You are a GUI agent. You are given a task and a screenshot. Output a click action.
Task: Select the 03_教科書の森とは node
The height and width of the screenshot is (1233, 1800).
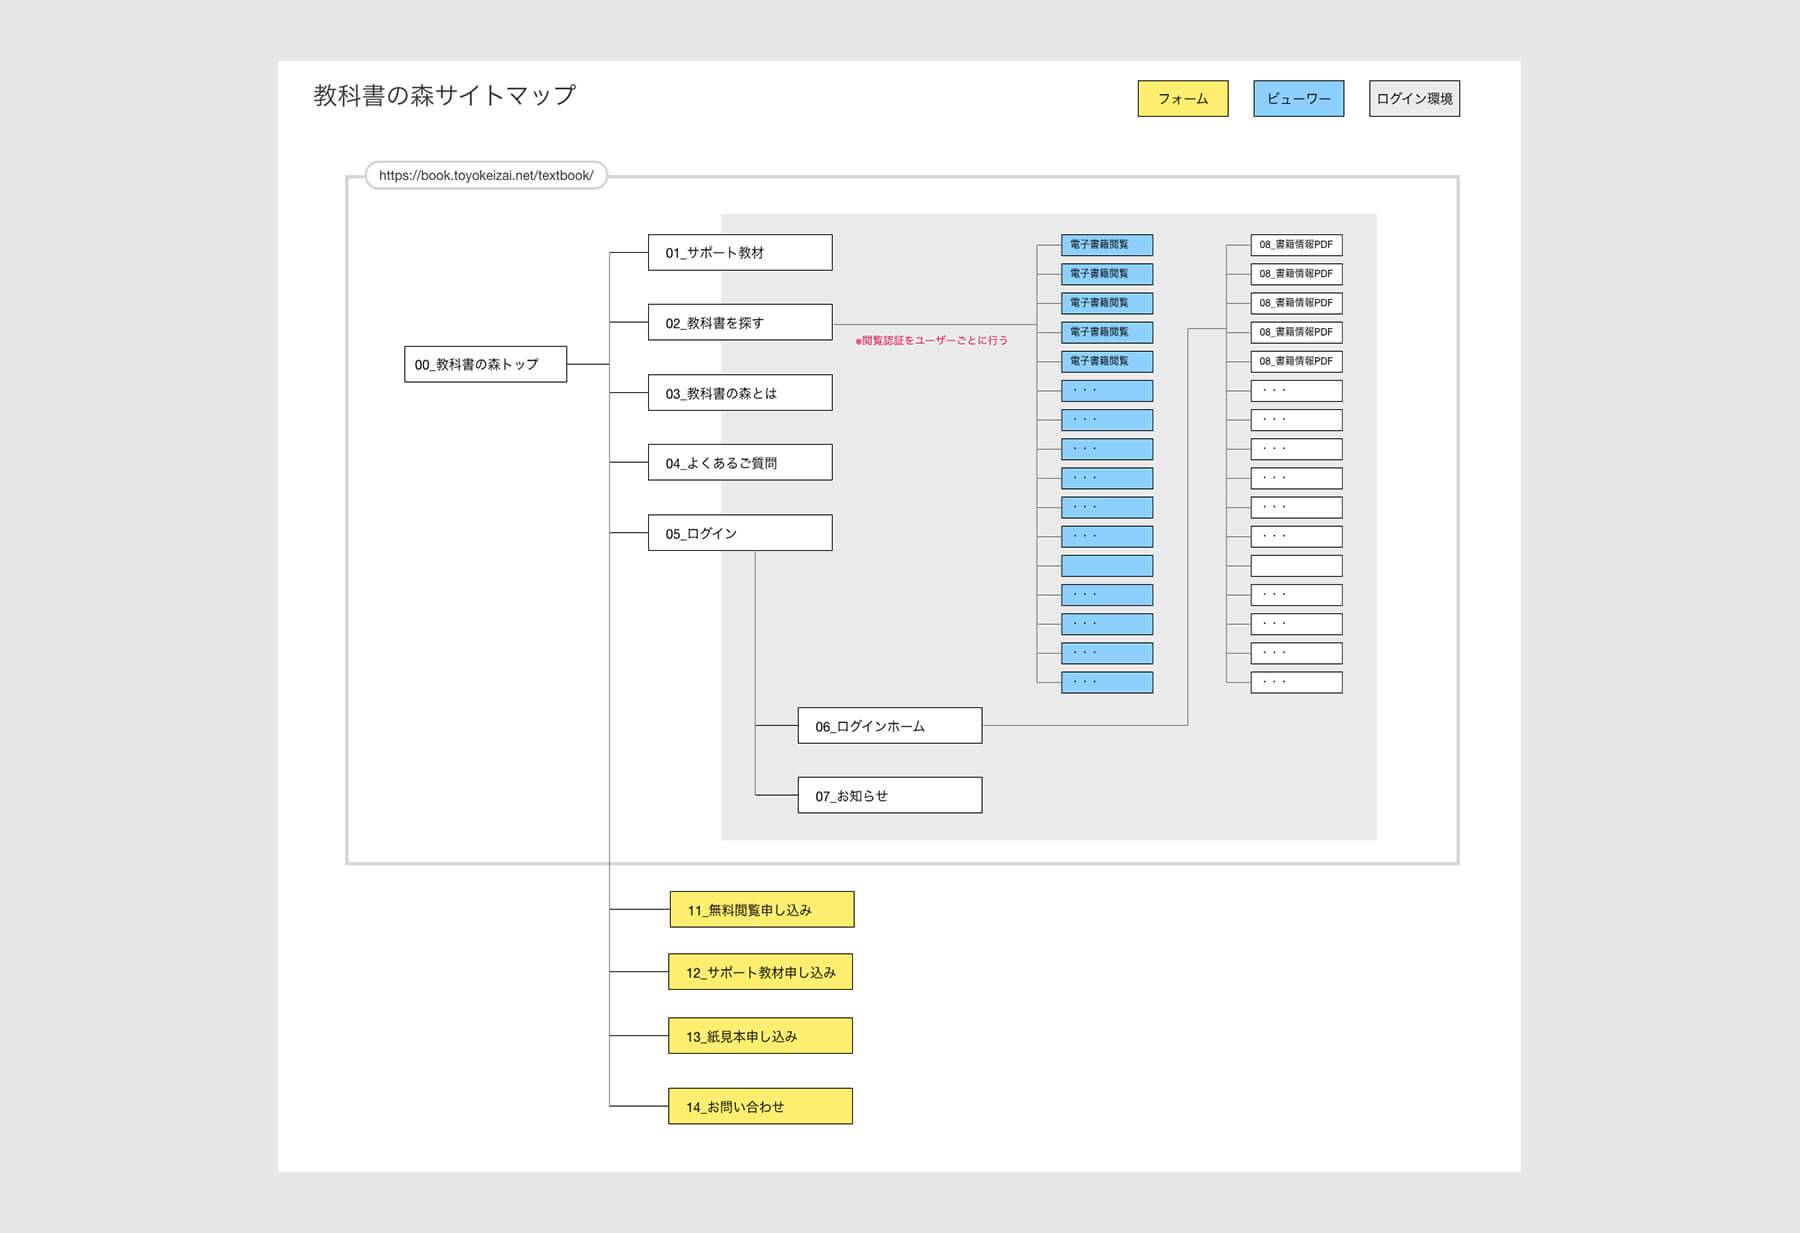740,392
